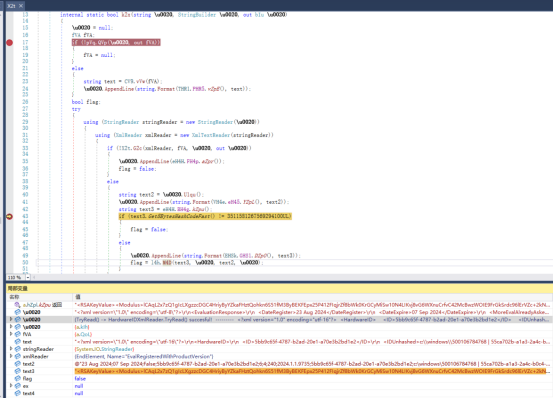Click the stringReader variable icon
This screenshot has height=399, width=553.
[x=17, y=349]
